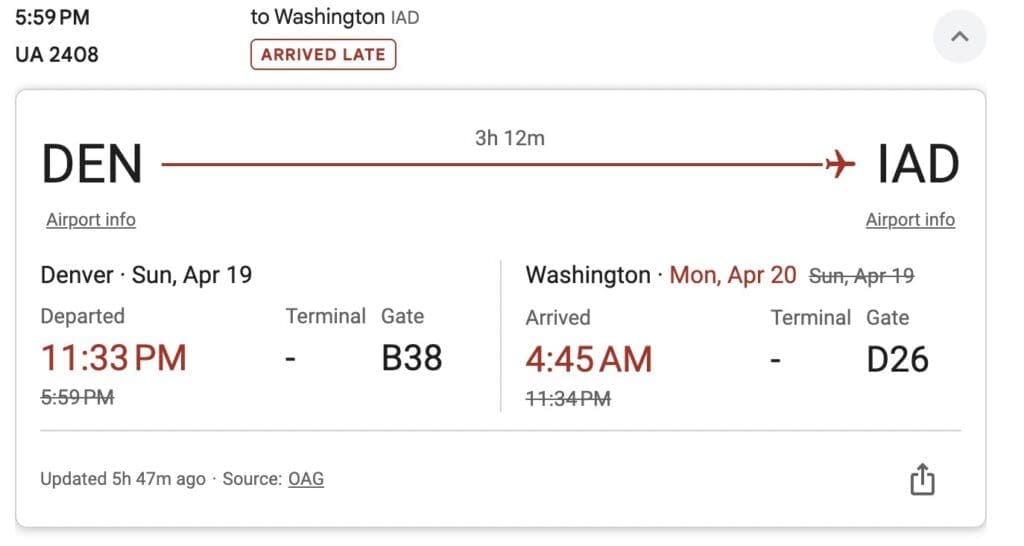Screen dimensions: 1024x546
Task: Click the actual departure time 11:33 PM
Action: (x=114, y=358)
